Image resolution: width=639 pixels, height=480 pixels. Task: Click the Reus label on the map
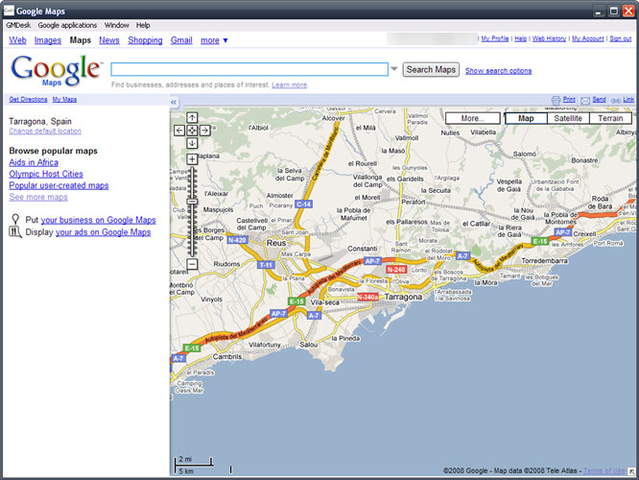point(276,243)
